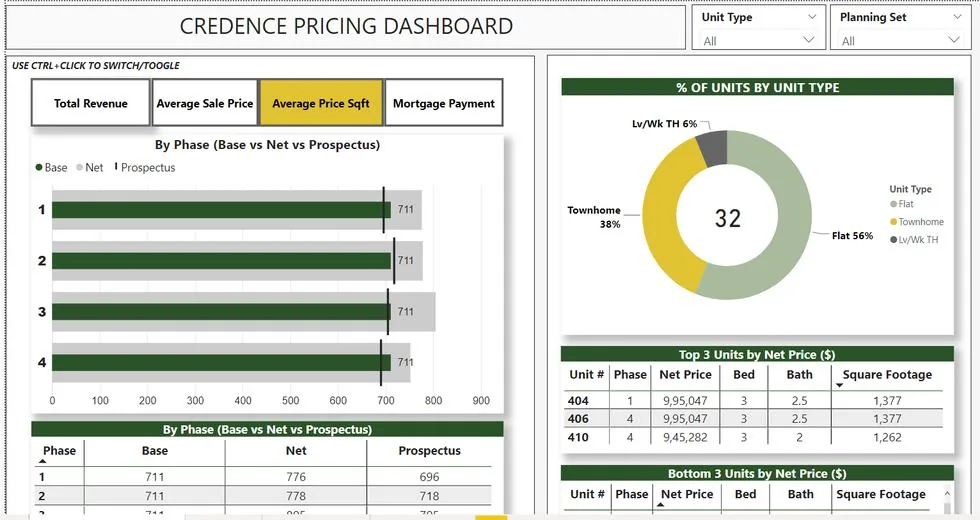
Task: Click the 1,262 square footage cell
Action: point(888,437)
